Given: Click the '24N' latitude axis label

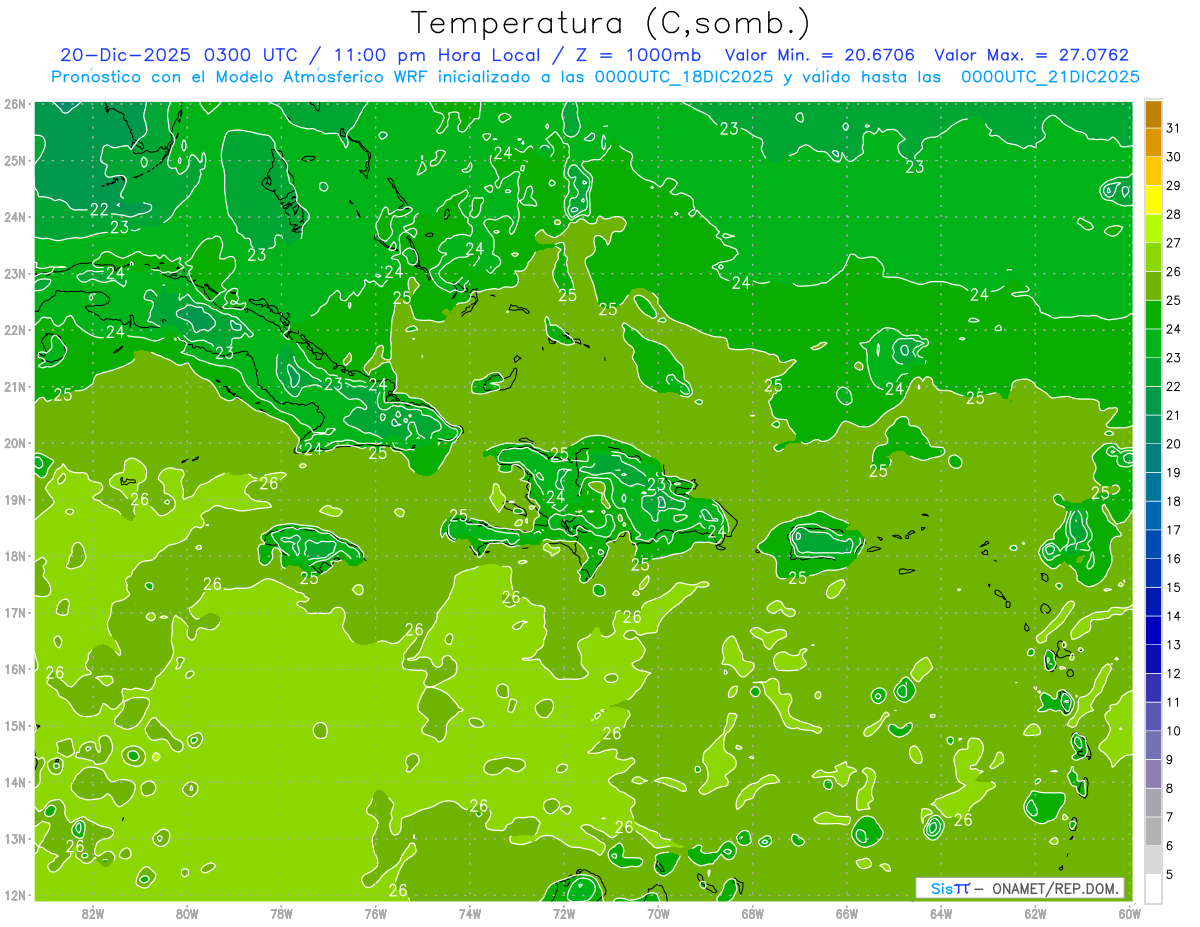Looking at the screenshot, I should 15,217.
